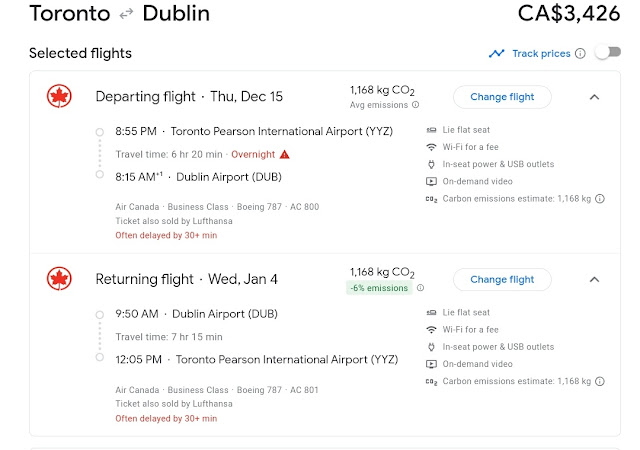Click the Returning flight Wed, Jan 4 header
Image resolution: width=640 pixels, height=450 pixels.
coord(187,280)
